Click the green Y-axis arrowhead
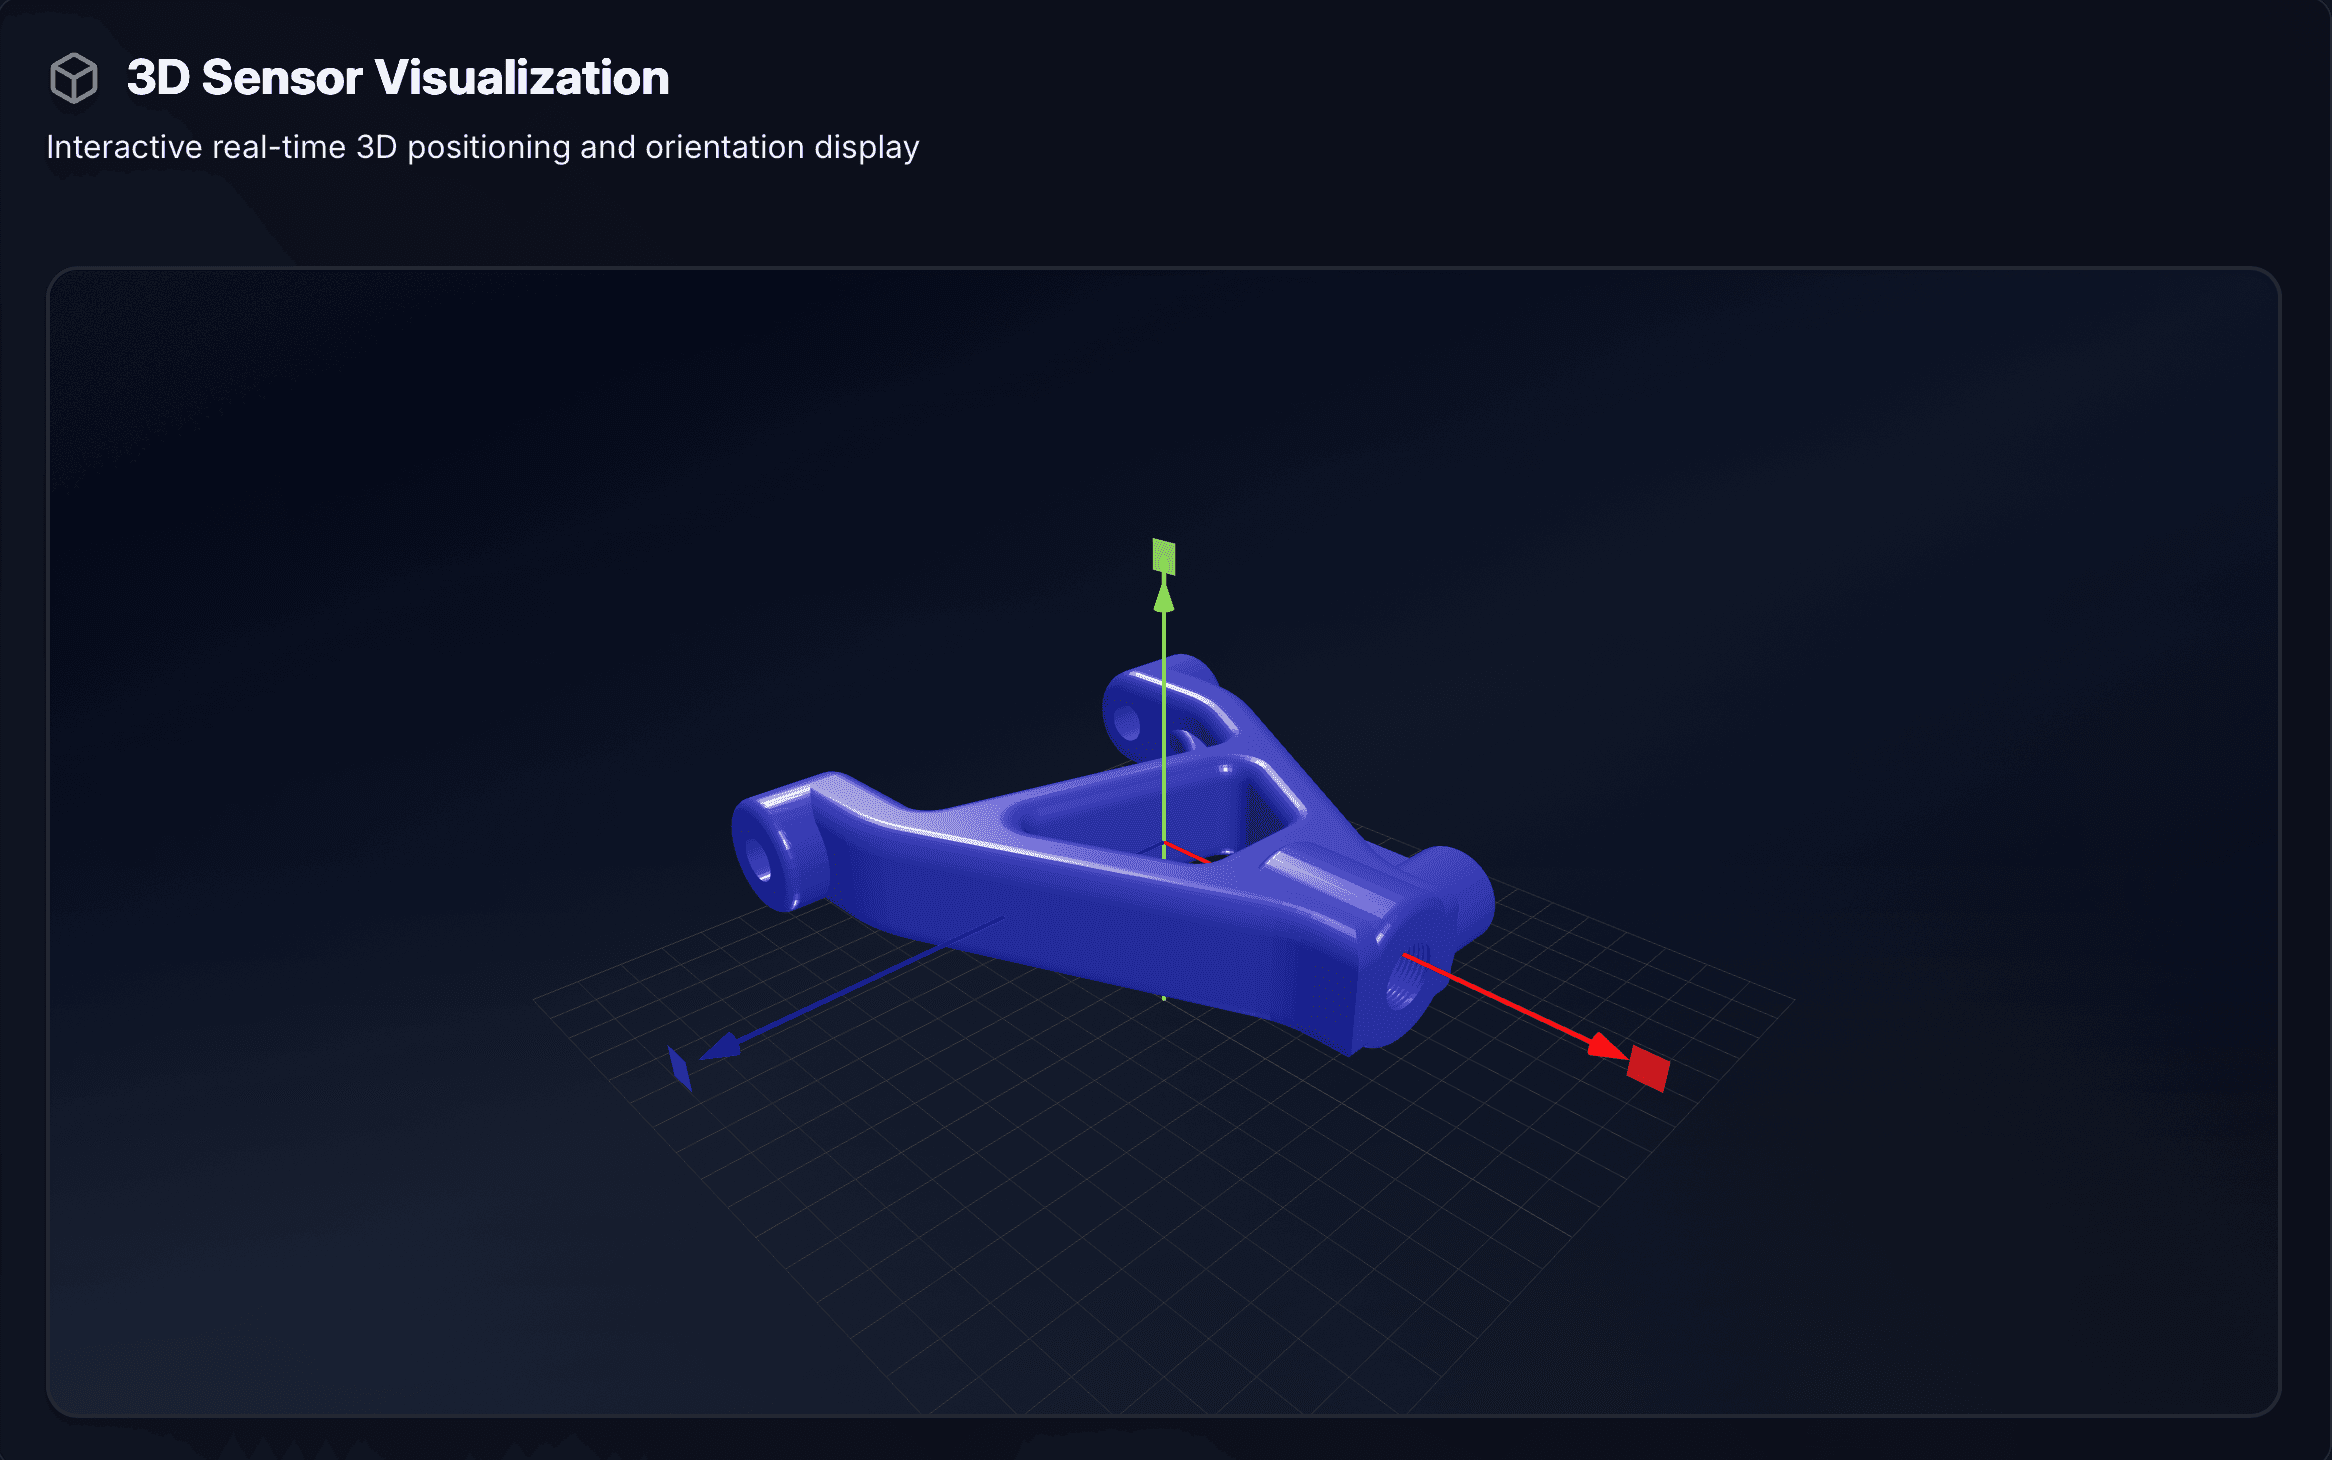The image size is (2332, 1460). tap(1164, 599)
